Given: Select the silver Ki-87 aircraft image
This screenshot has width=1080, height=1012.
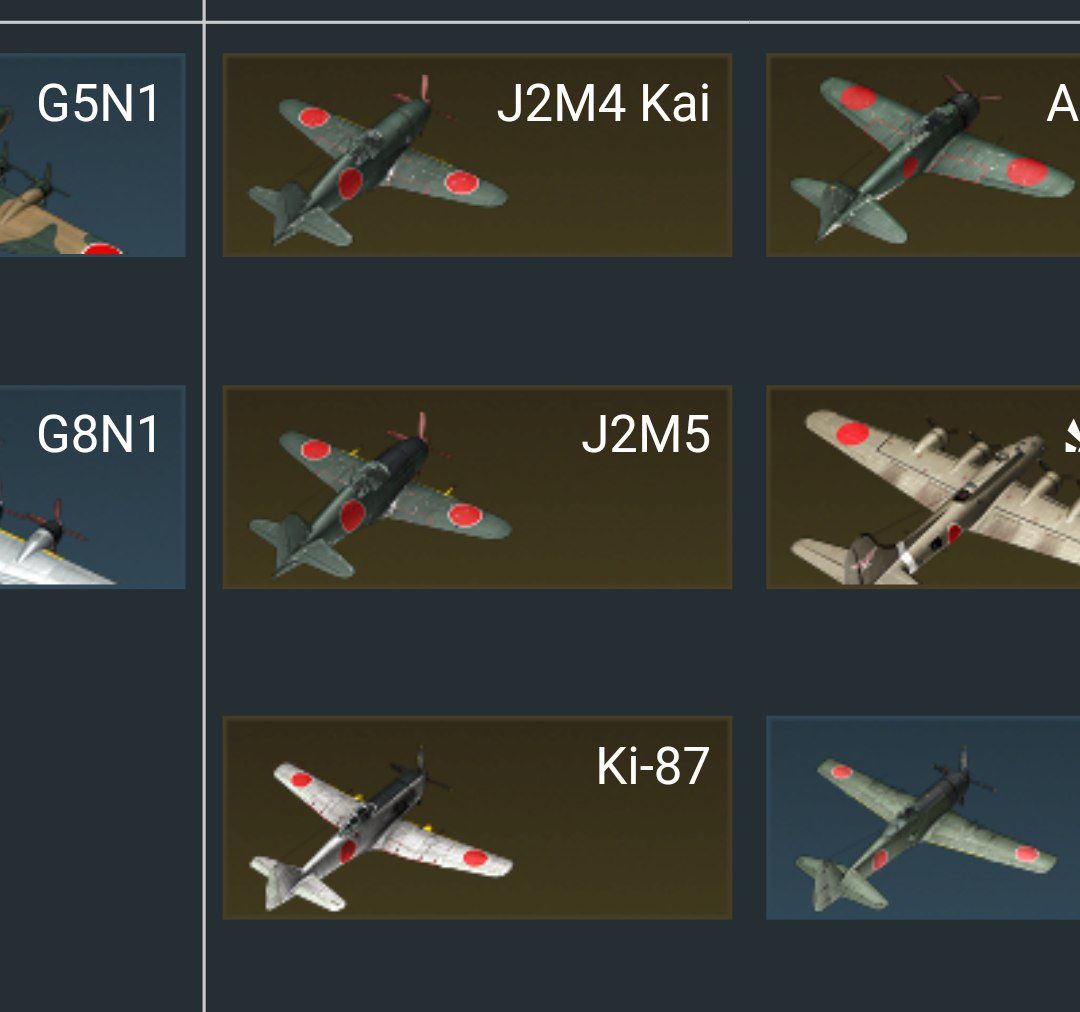Looking at the screenshot, I should (380, 828).
